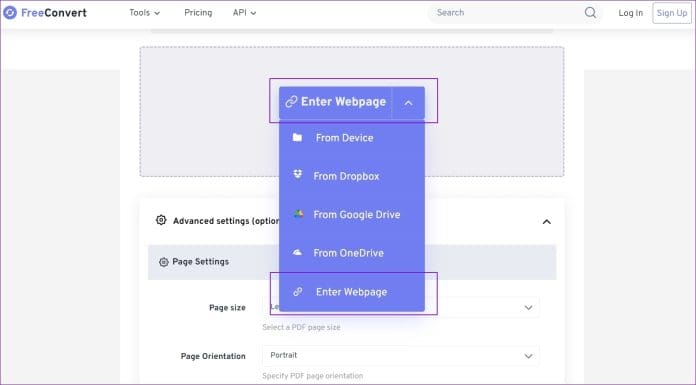Click 'Select a PDF page size' hint

tap(301, 327)
